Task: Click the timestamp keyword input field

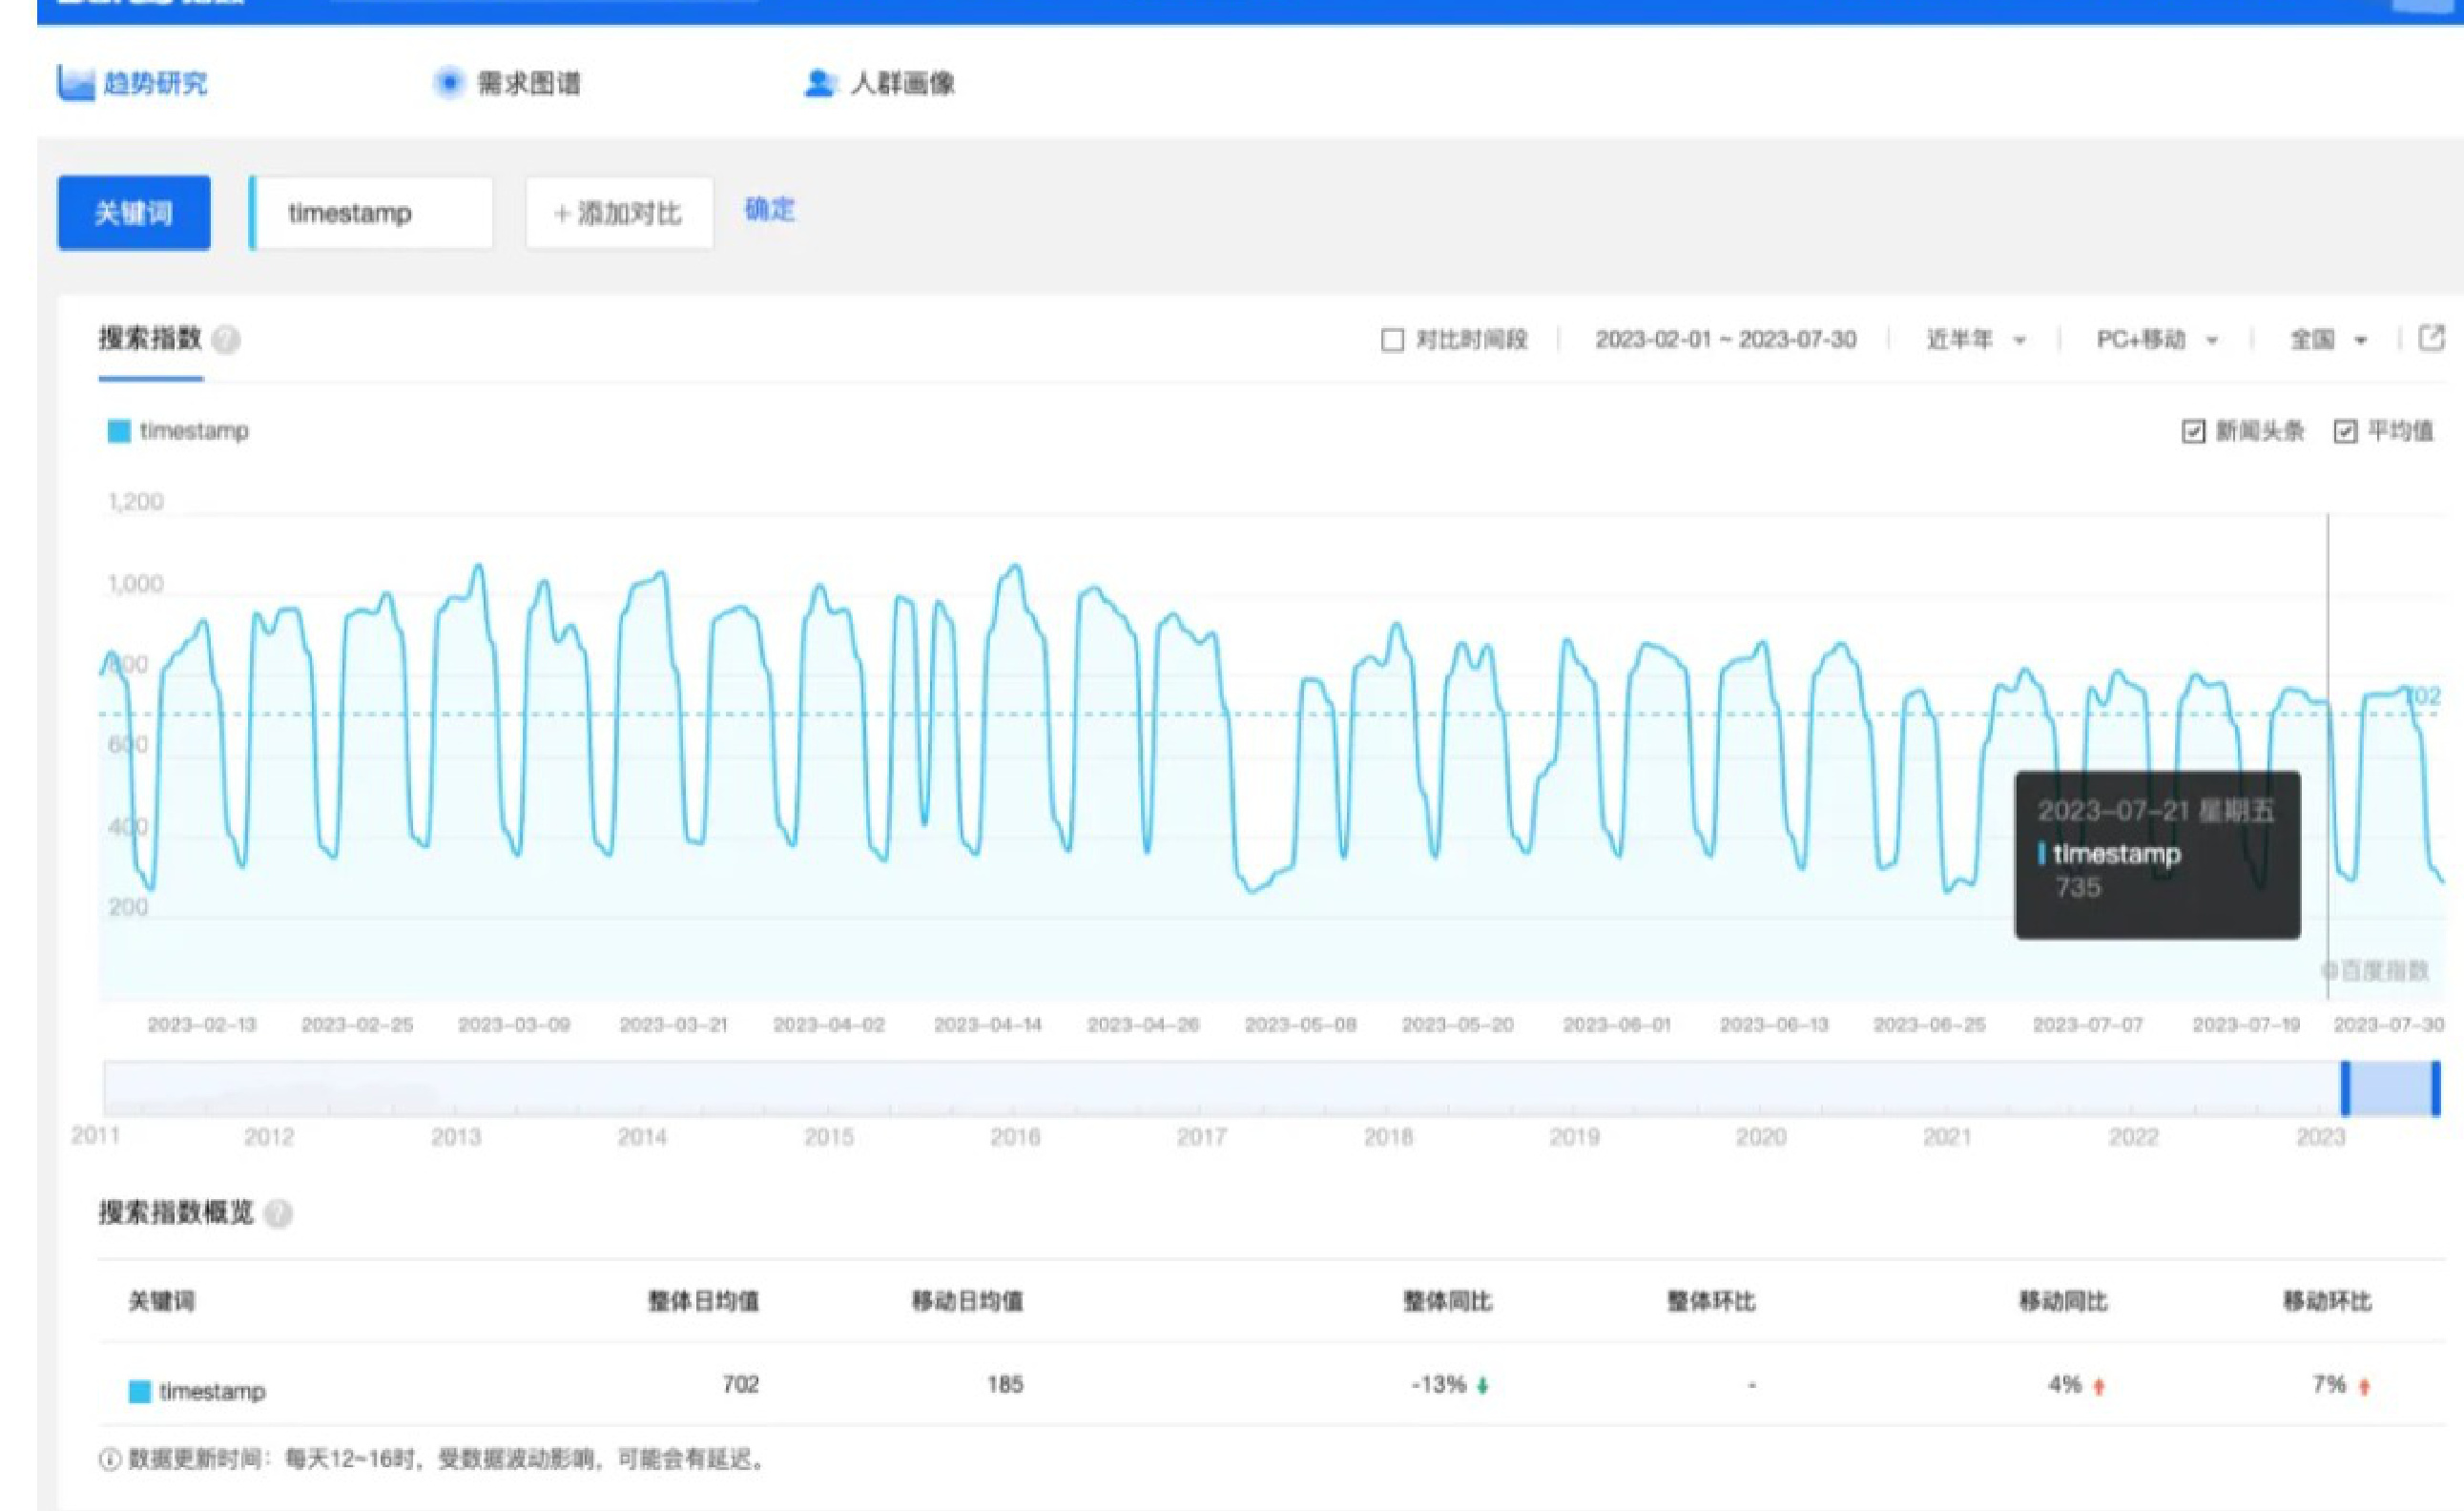Action: click(x=371, y=213)
